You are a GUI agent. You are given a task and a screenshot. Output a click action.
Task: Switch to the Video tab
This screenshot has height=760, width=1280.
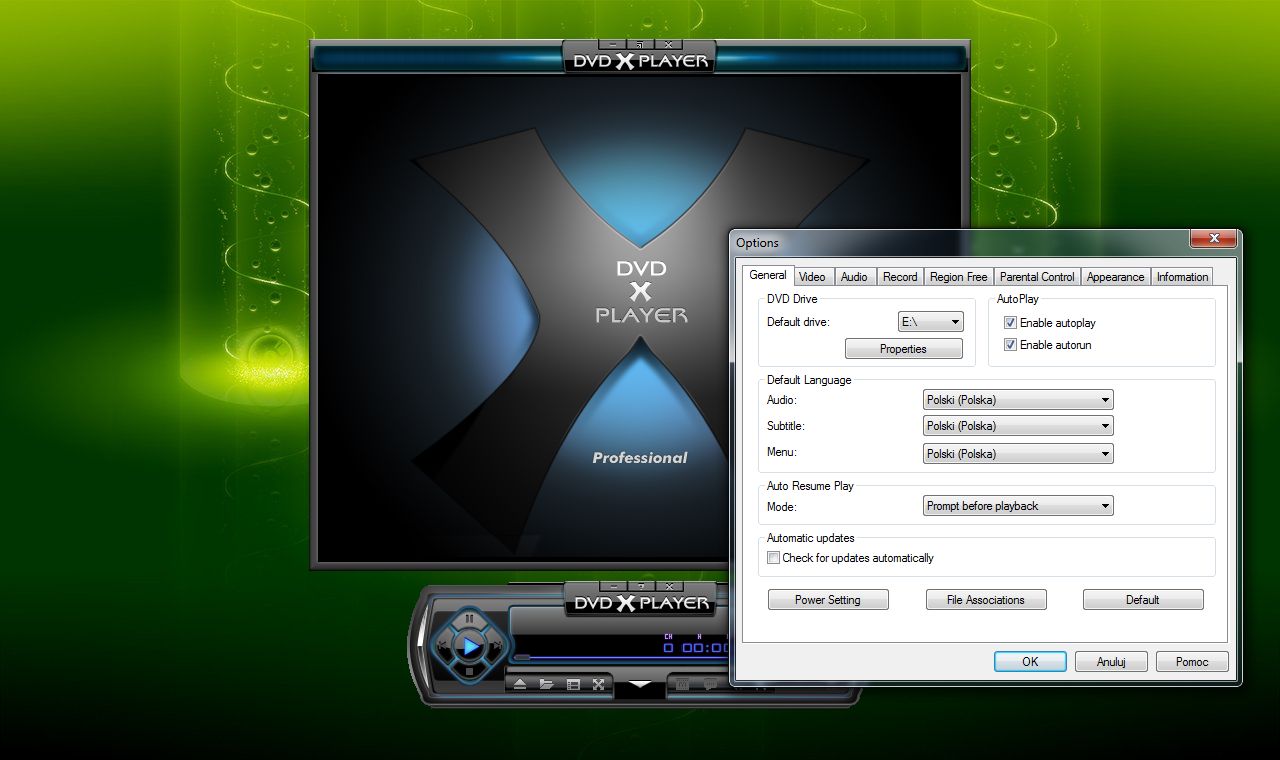point(812,277)
